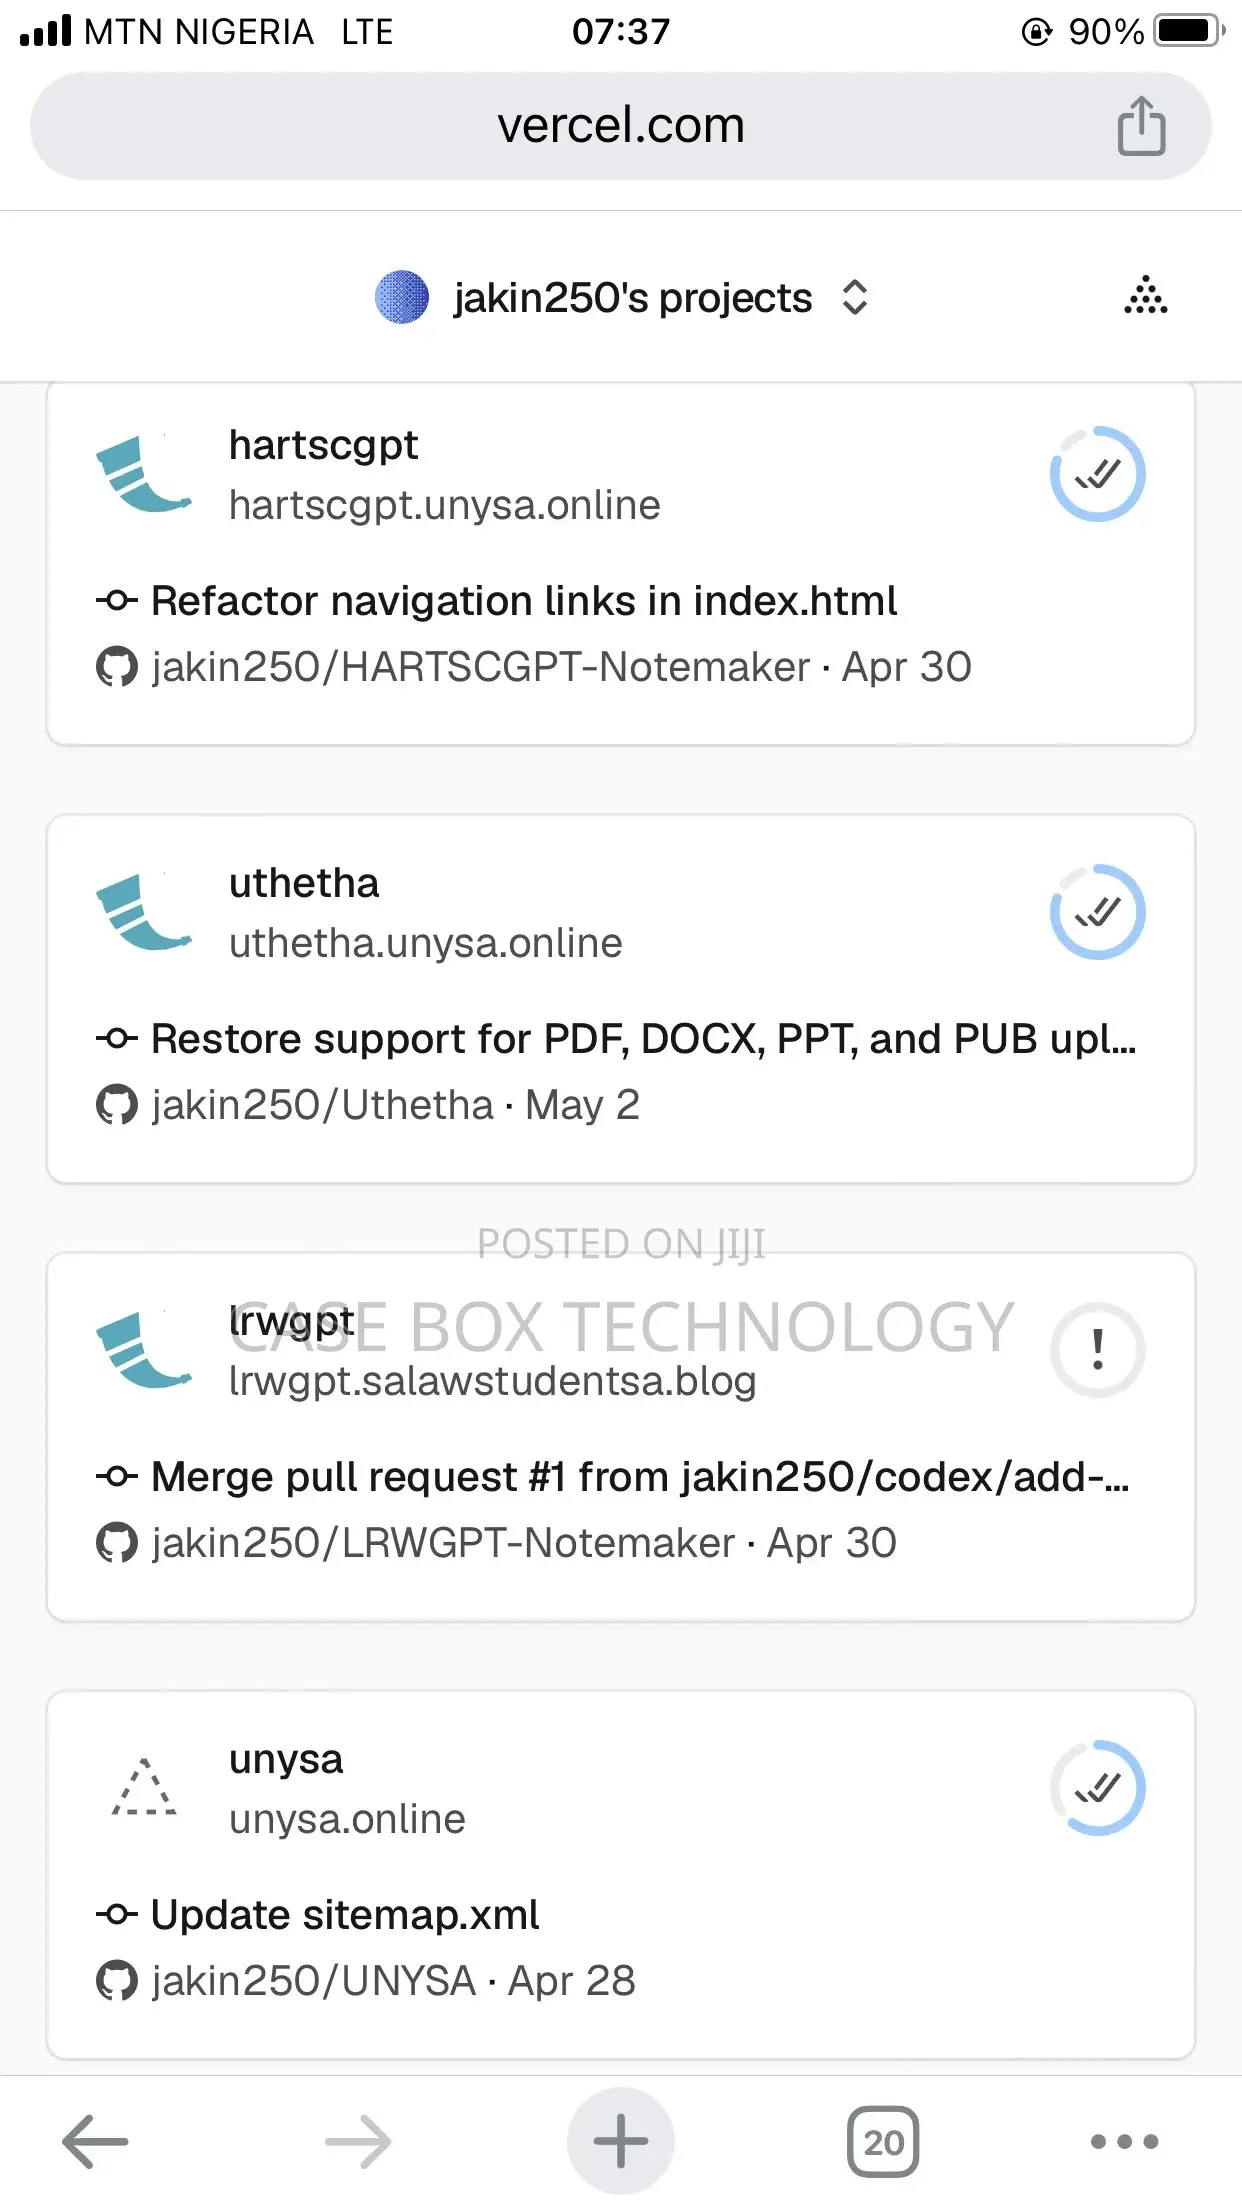Click commit icon beside Restore support
The height and width of the screenshot is (2208, 1242).
(117, 1039)
